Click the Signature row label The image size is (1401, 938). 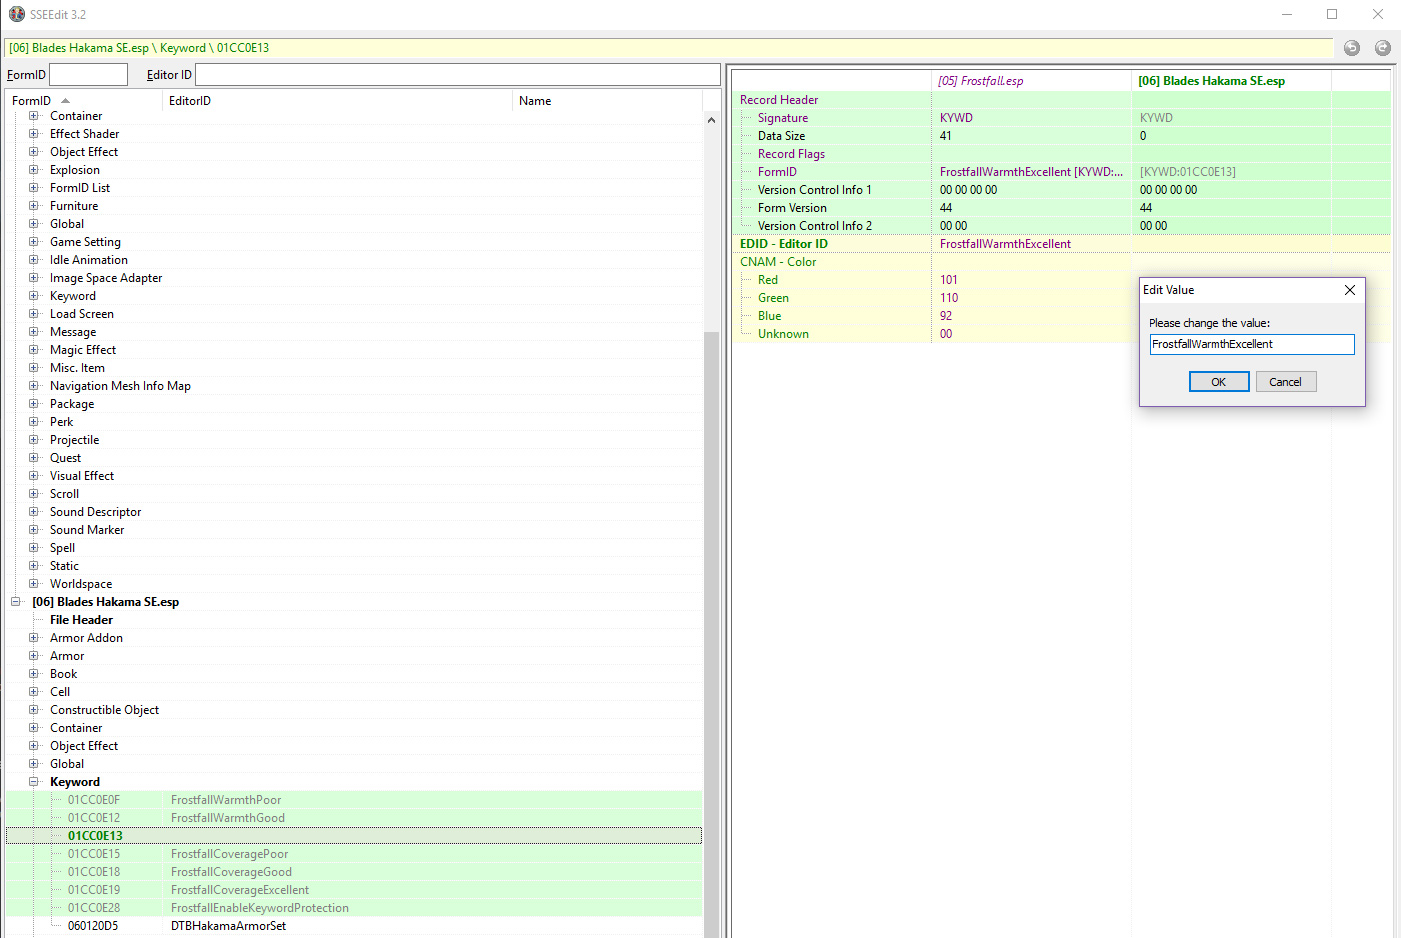coord(782,118)
